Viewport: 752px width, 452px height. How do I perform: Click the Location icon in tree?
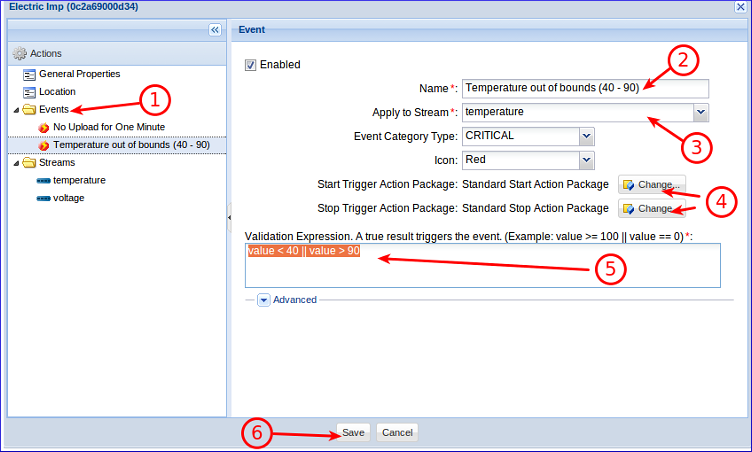point(30,92)
